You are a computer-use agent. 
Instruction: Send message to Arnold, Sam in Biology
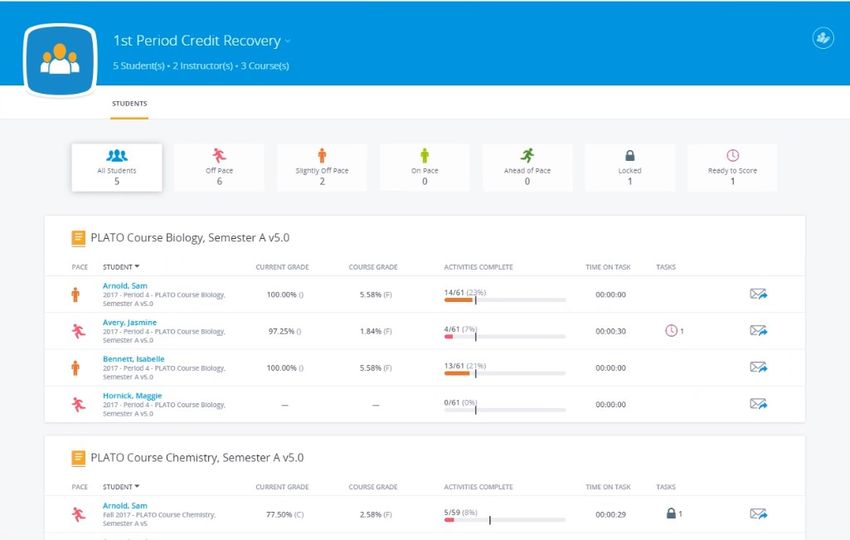758,294
